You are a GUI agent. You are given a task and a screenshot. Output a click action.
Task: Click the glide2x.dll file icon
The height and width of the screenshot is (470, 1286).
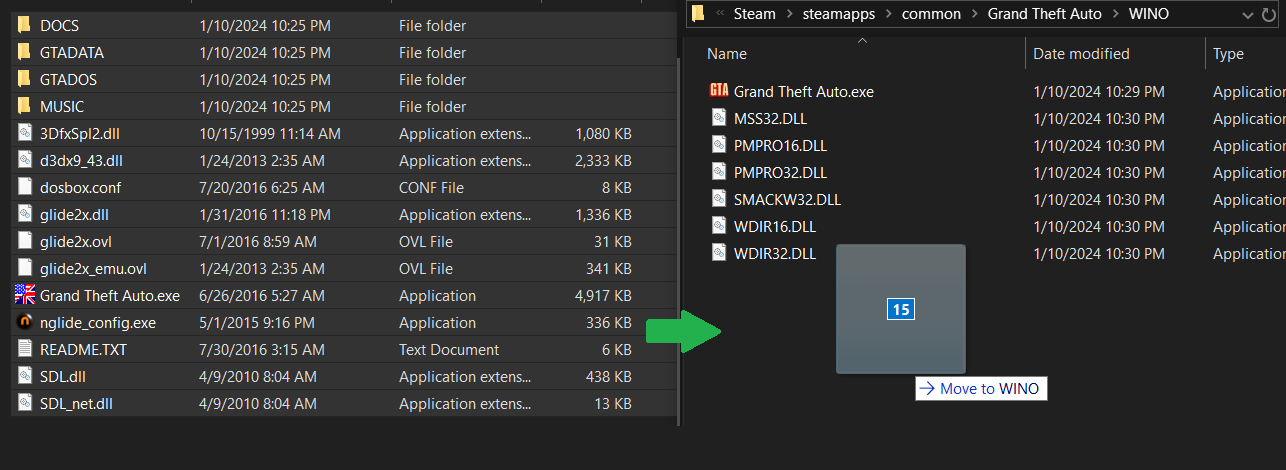tap(25, 214)
